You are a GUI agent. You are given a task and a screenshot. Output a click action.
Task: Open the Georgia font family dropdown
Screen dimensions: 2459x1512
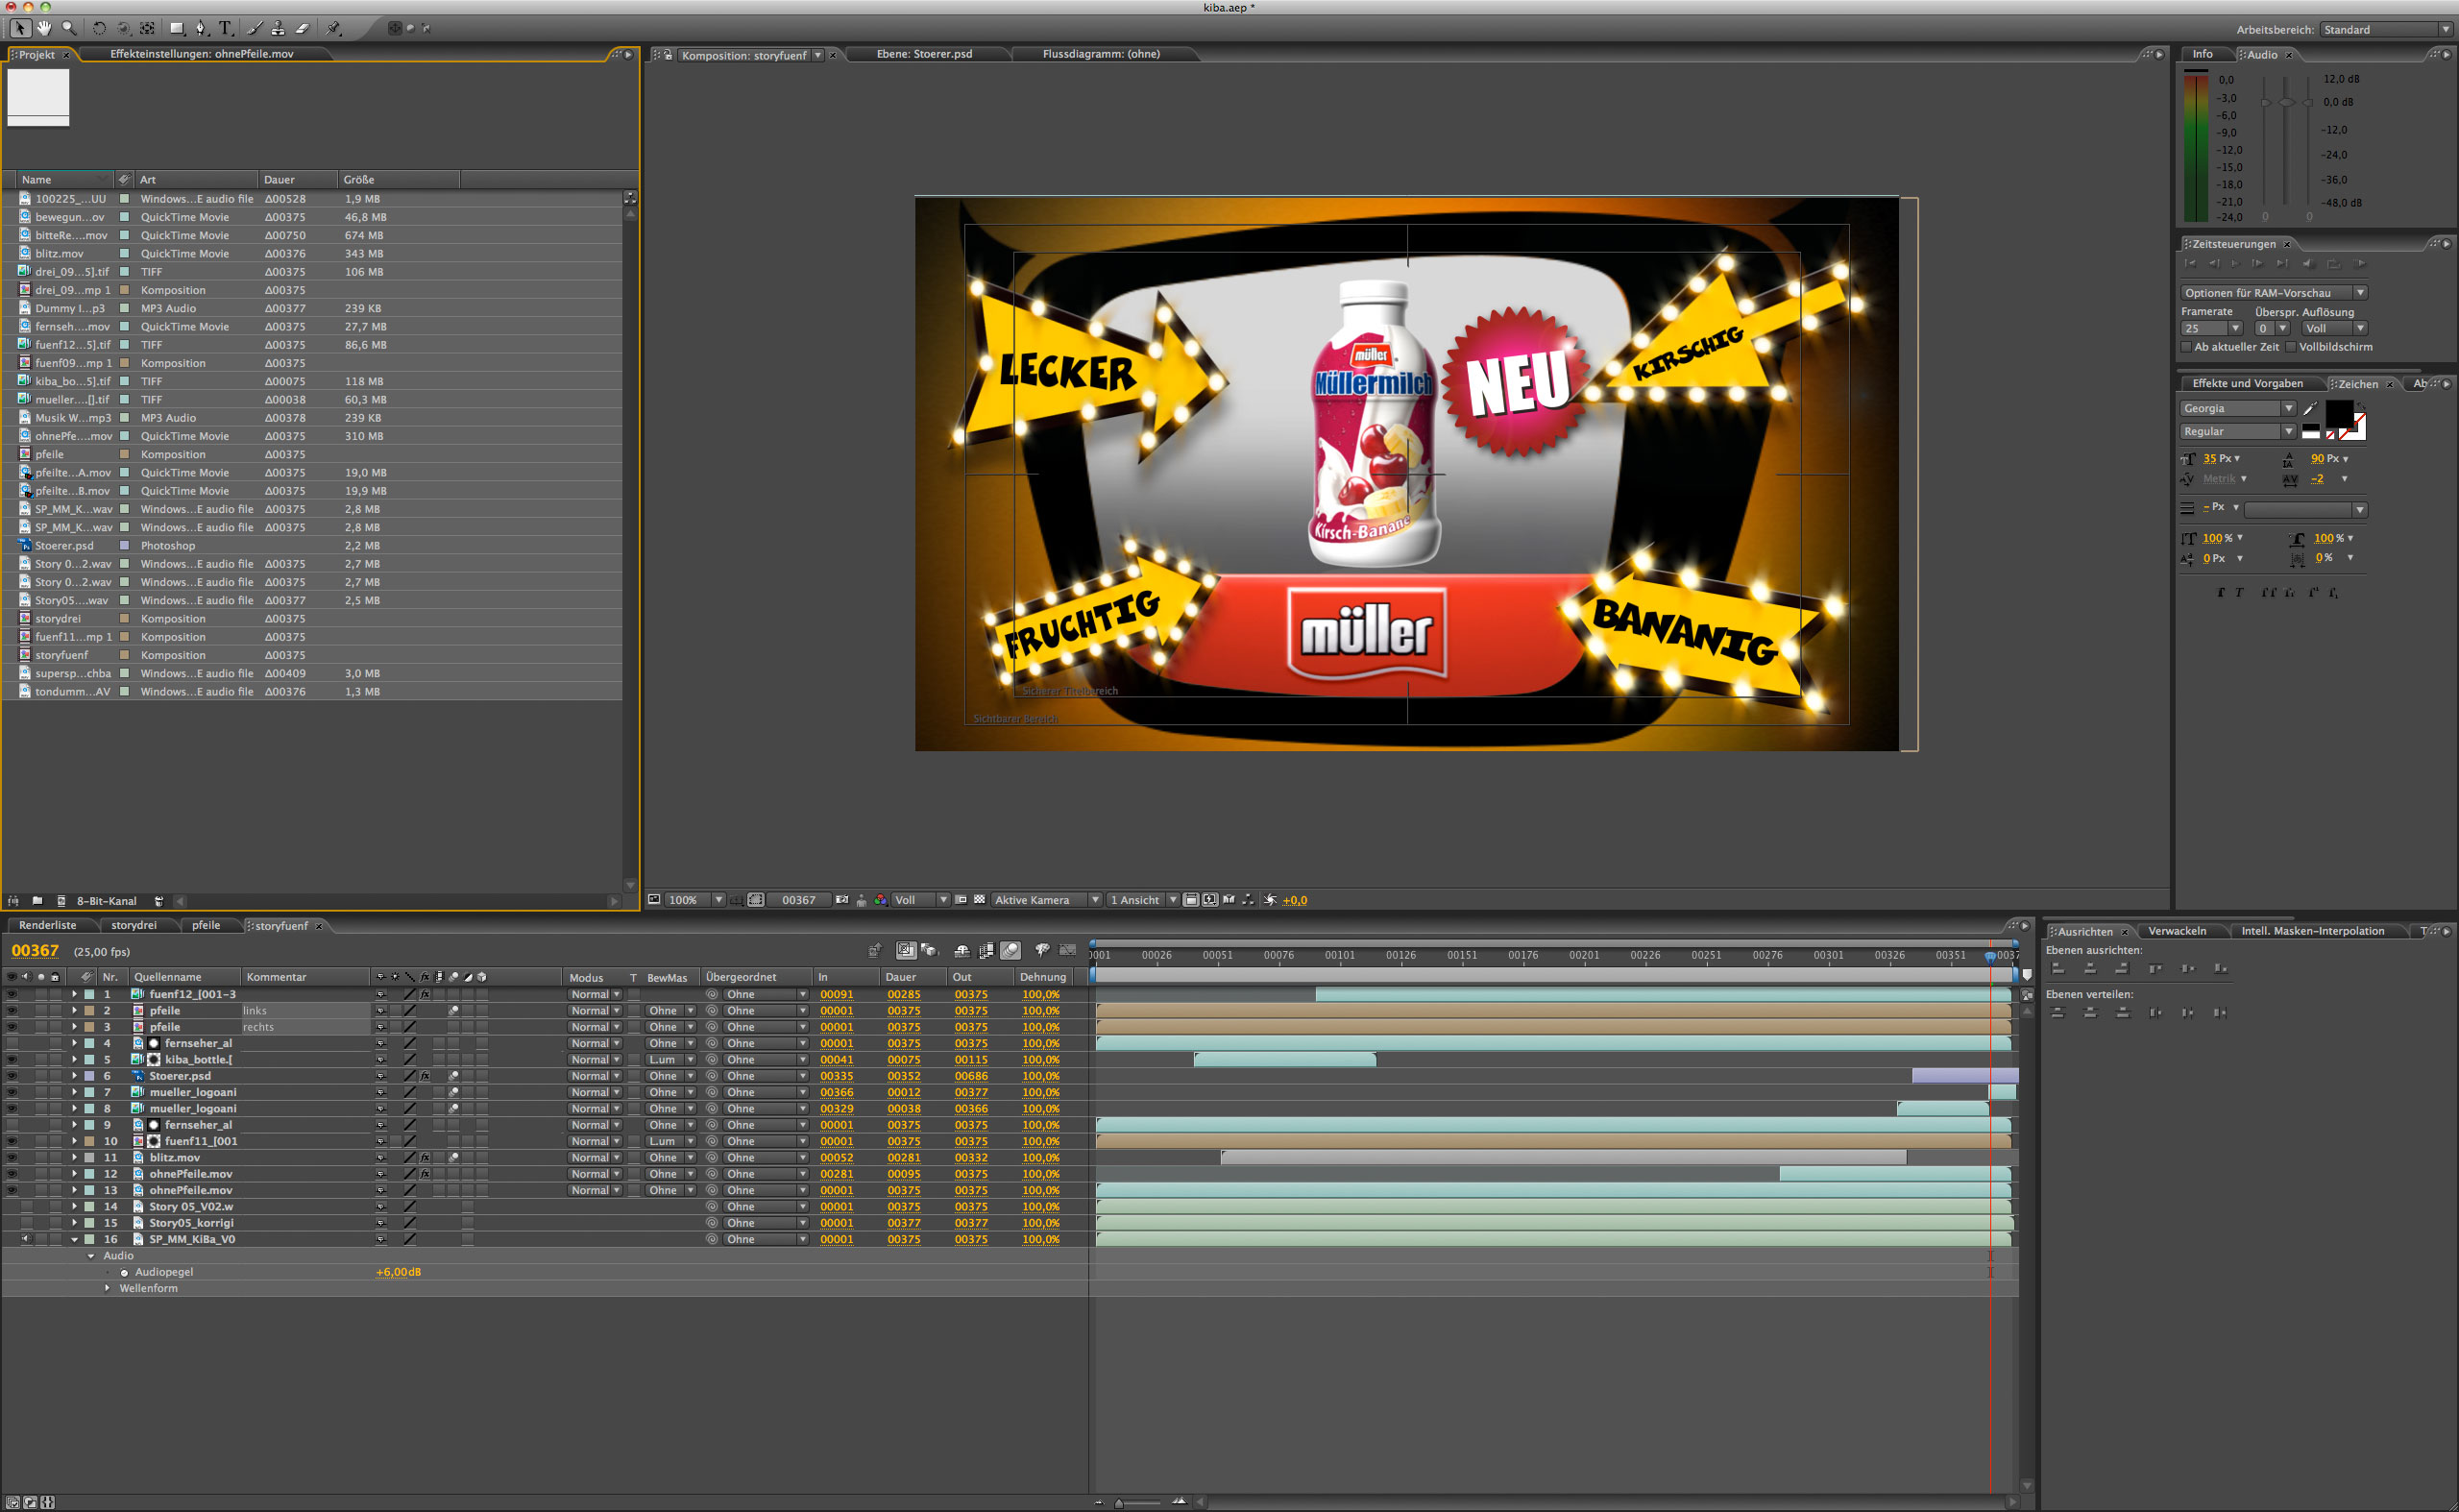point(2237,409)
